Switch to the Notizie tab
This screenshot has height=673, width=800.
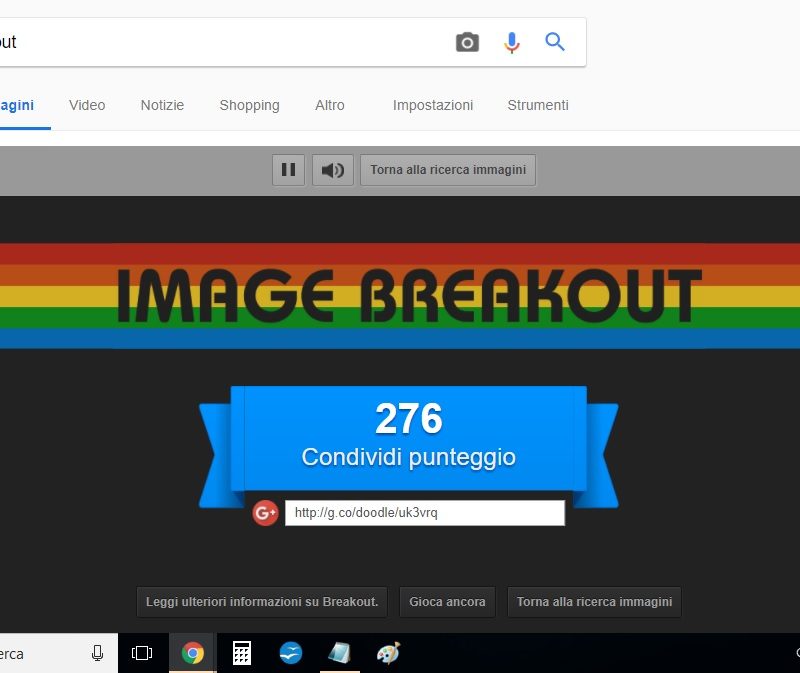(162, 105)
